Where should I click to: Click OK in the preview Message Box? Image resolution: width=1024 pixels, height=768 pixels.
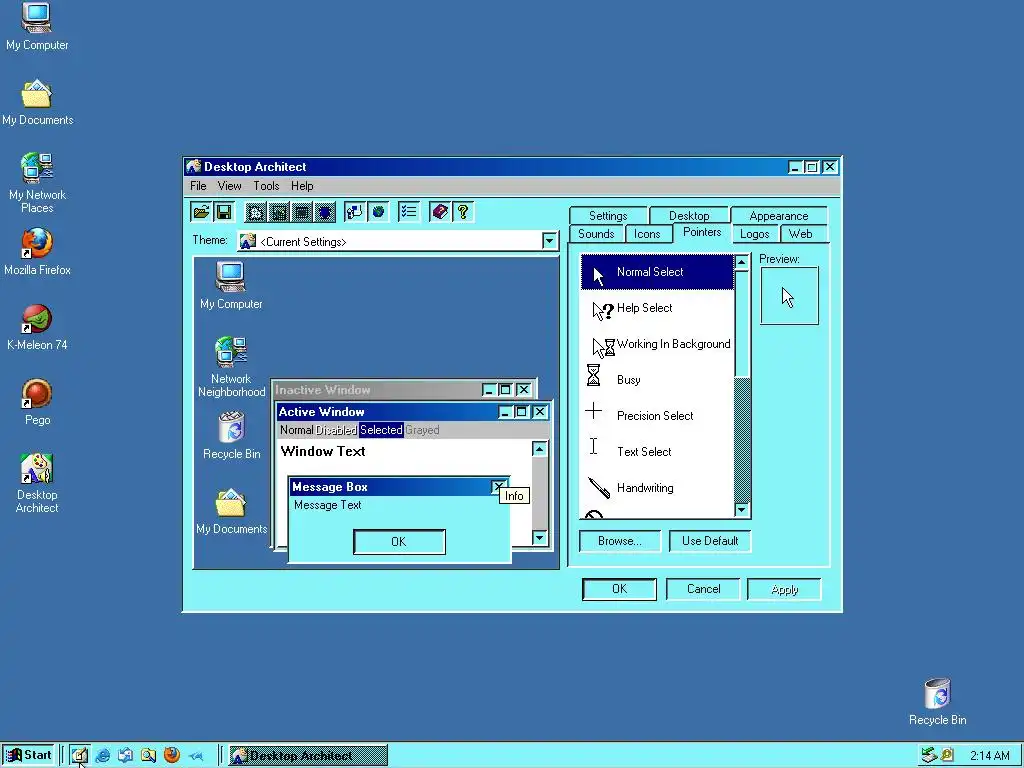(399, 541)
